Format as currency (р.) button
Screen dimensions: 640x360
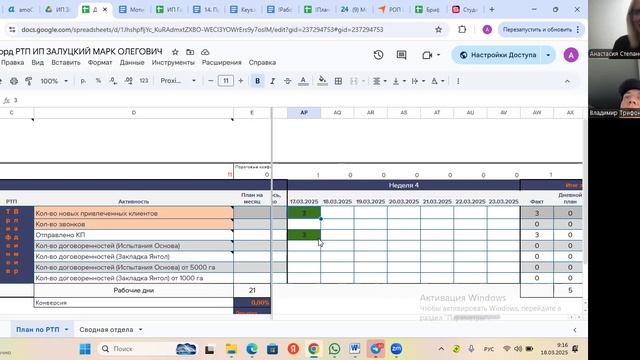point(83,81)
